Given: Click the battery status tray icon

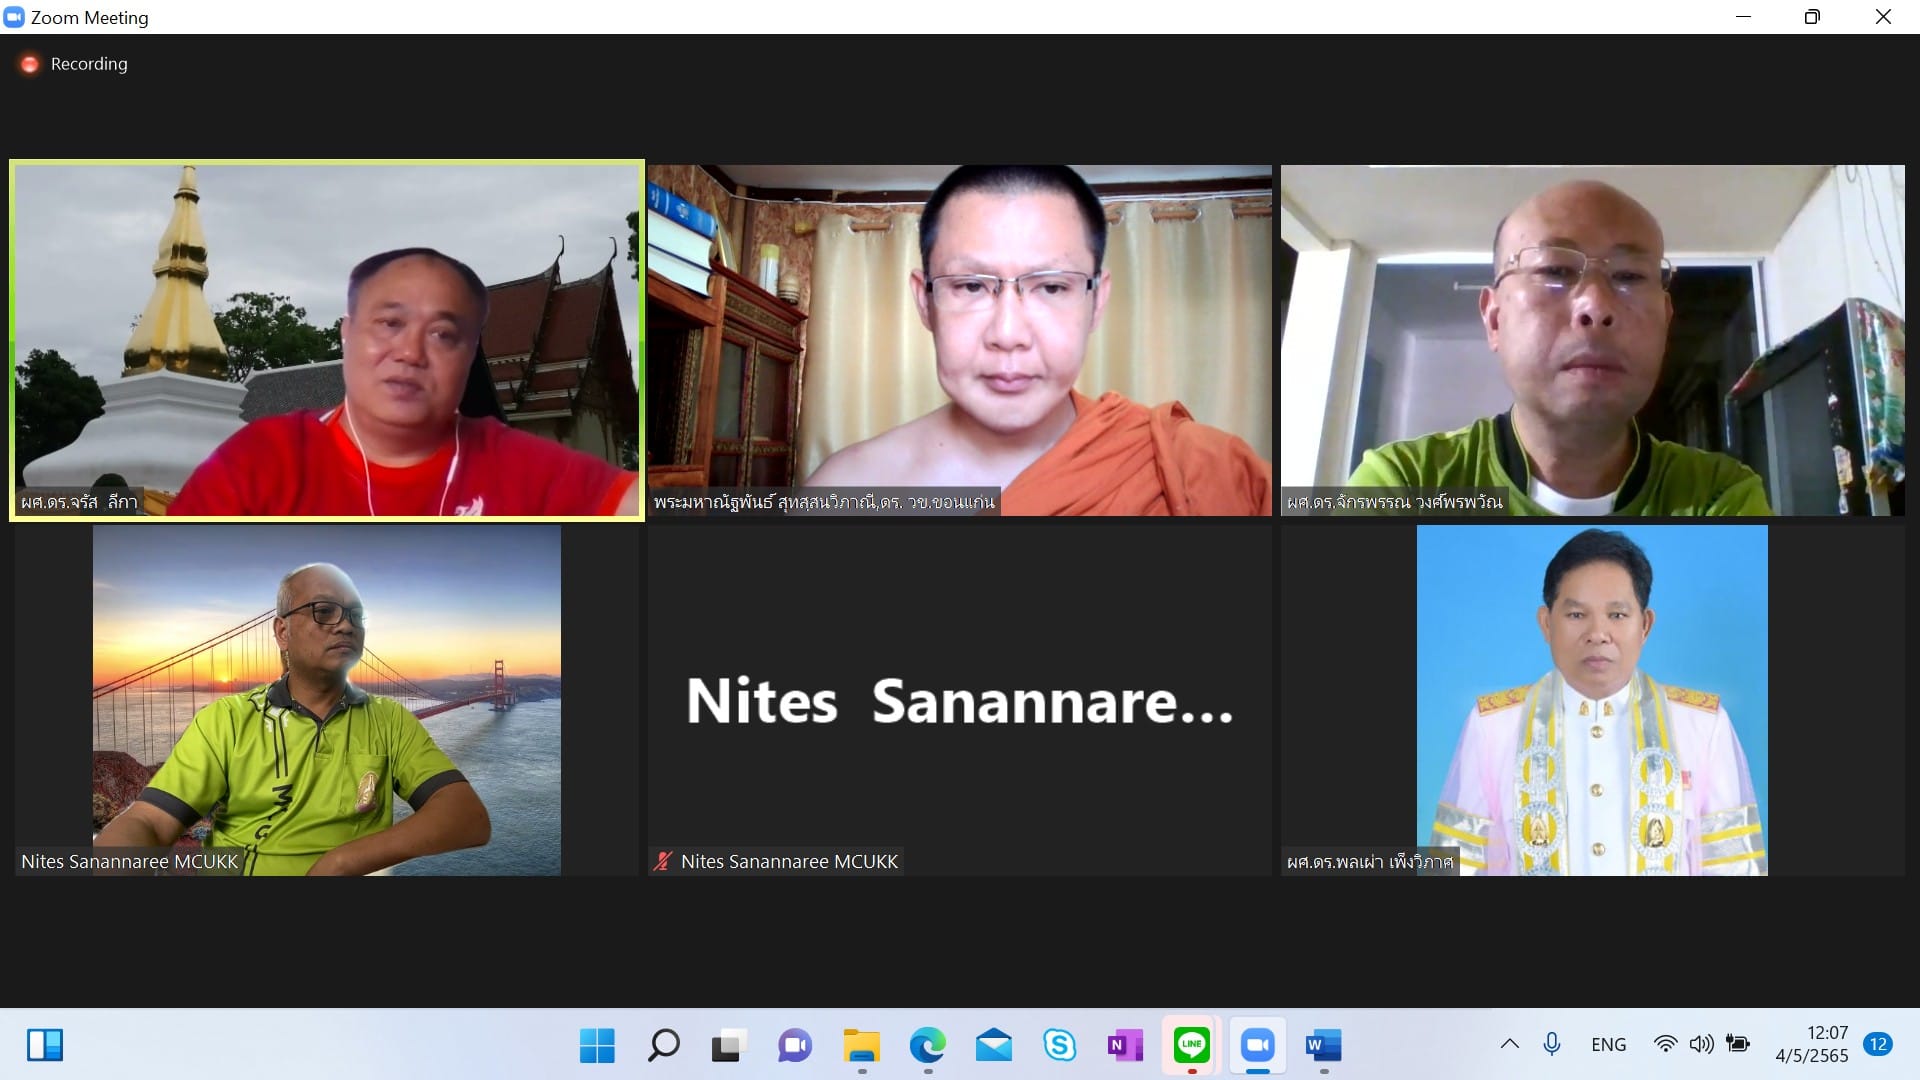Looking at the screenshot, I should 1738,1044.
